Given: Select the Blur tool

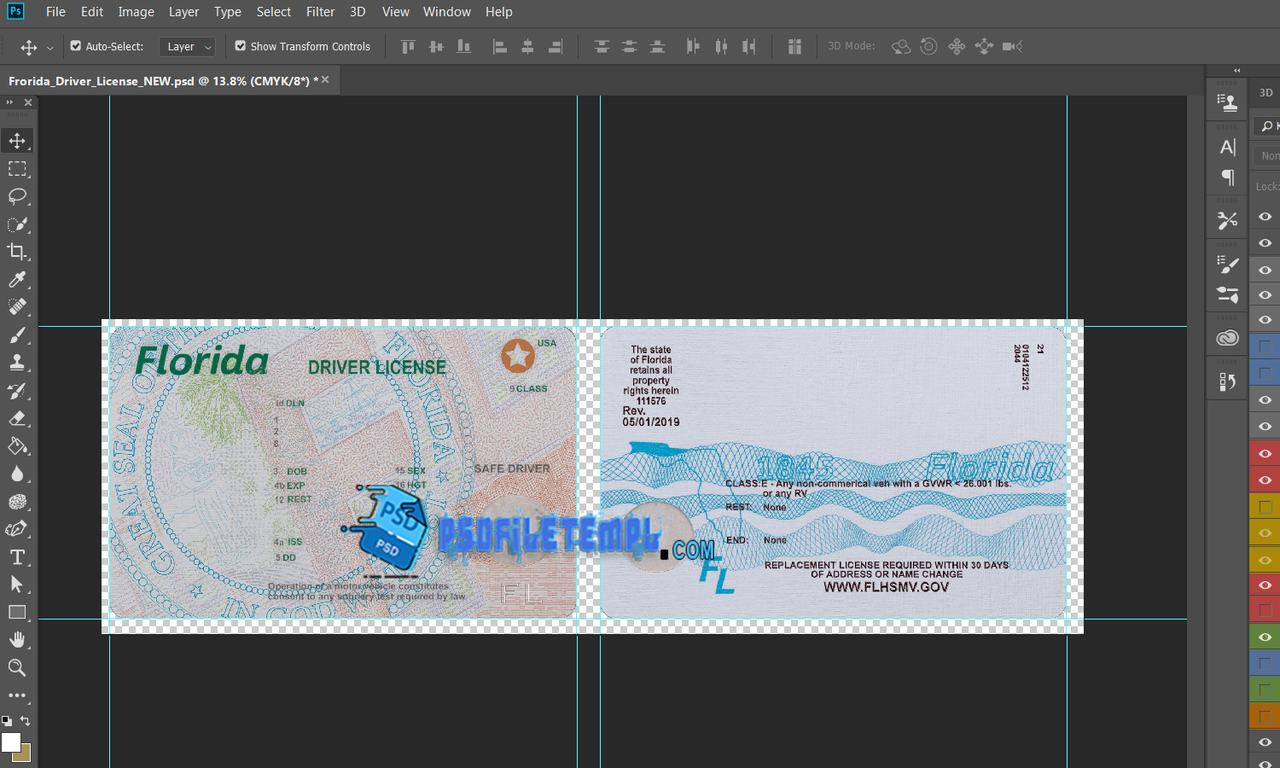Looking at the screenshot, I should (18, 473).
